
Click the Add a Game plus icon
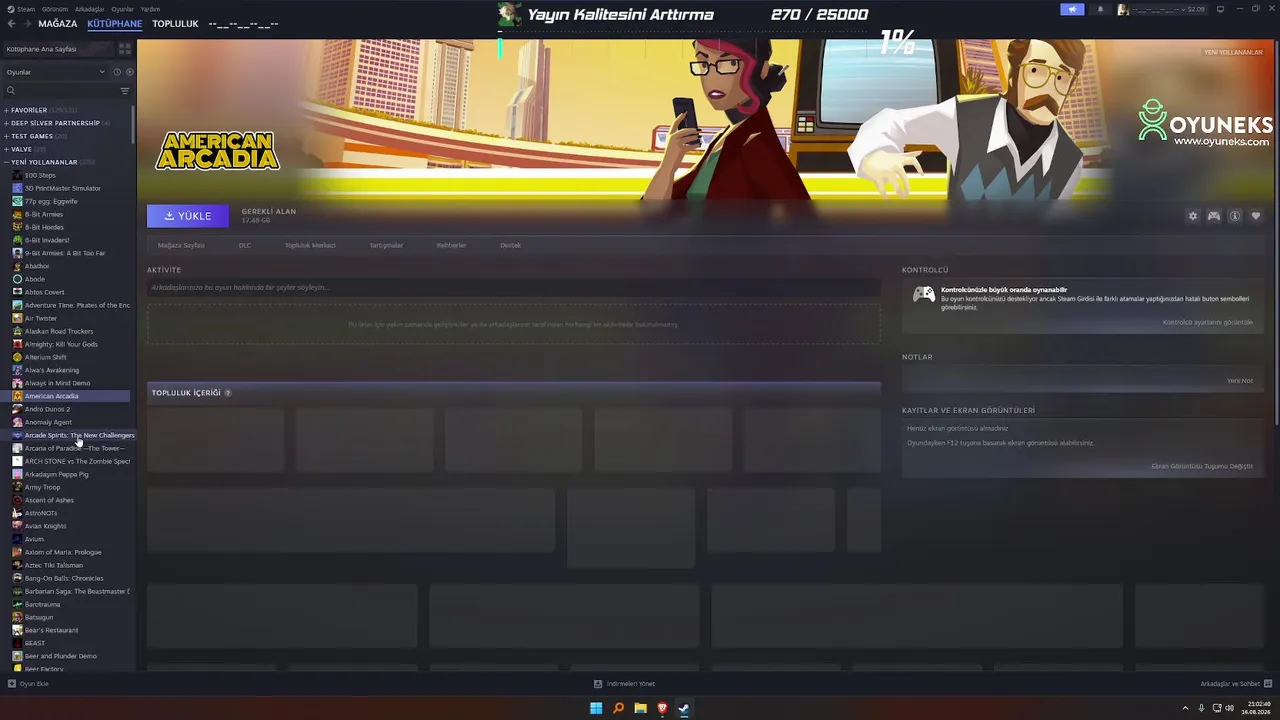[x=12, y=684]
